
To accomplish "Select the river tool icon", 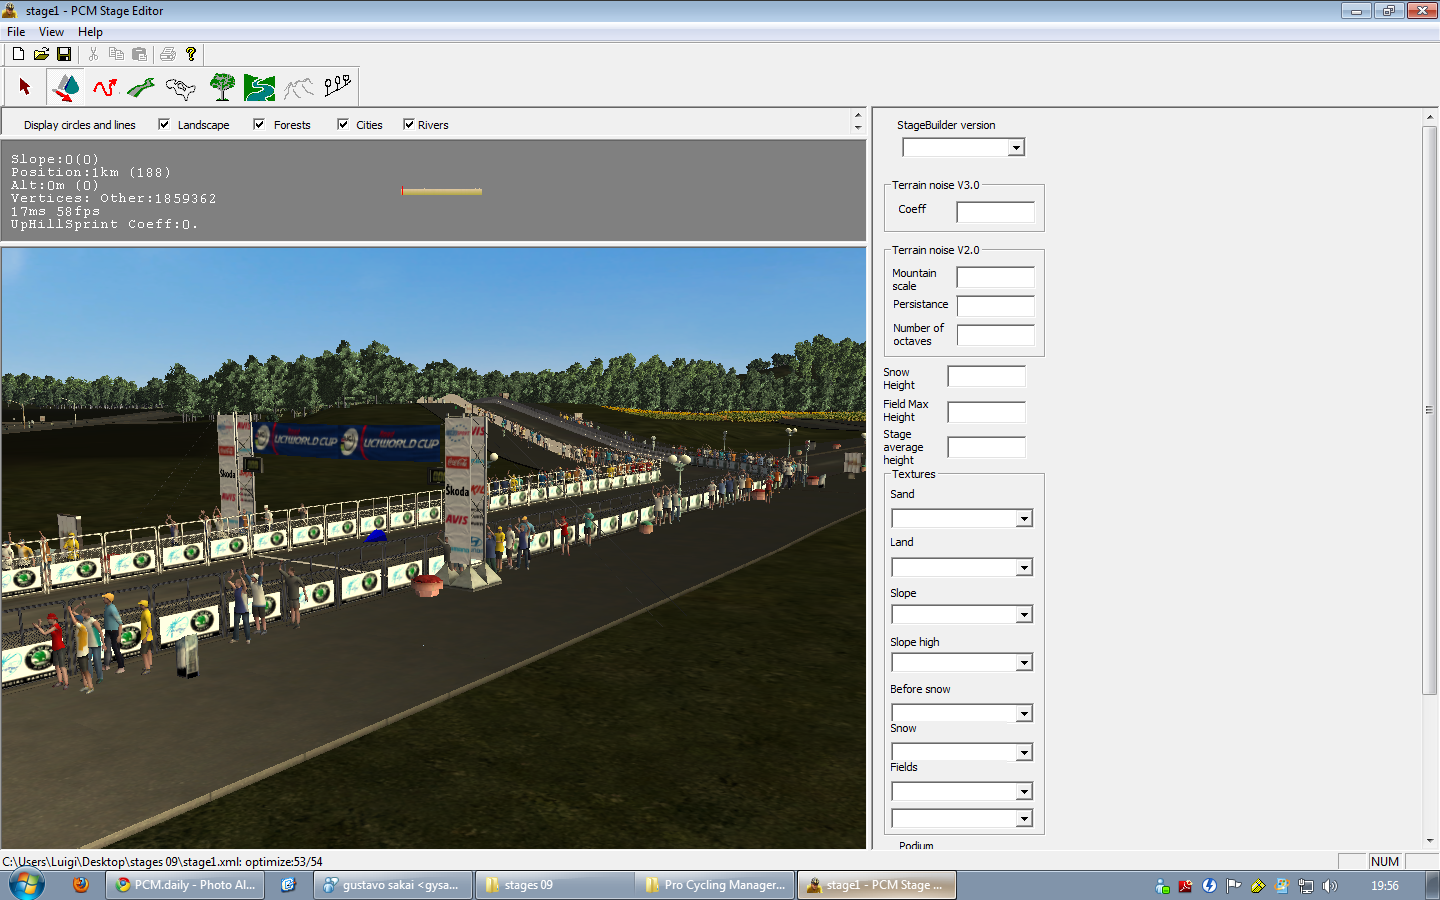I will coord(259,88).
